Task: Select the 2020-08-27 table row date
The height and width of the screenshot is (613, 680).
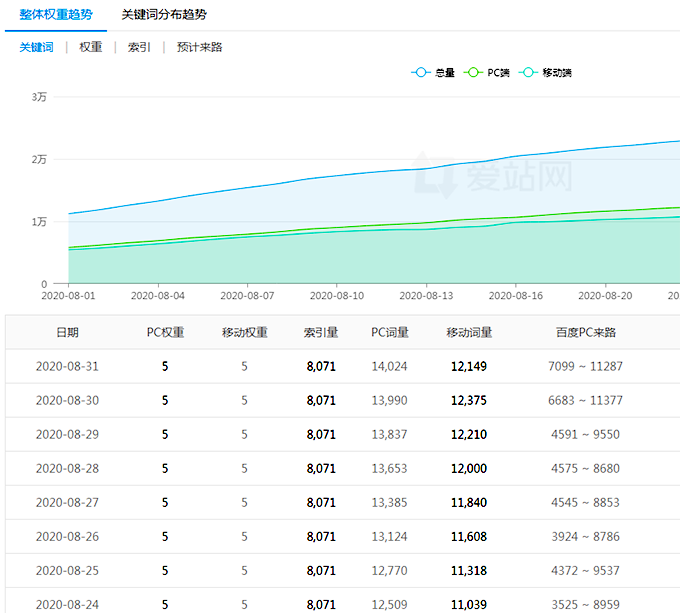Action: pos(67,503)
